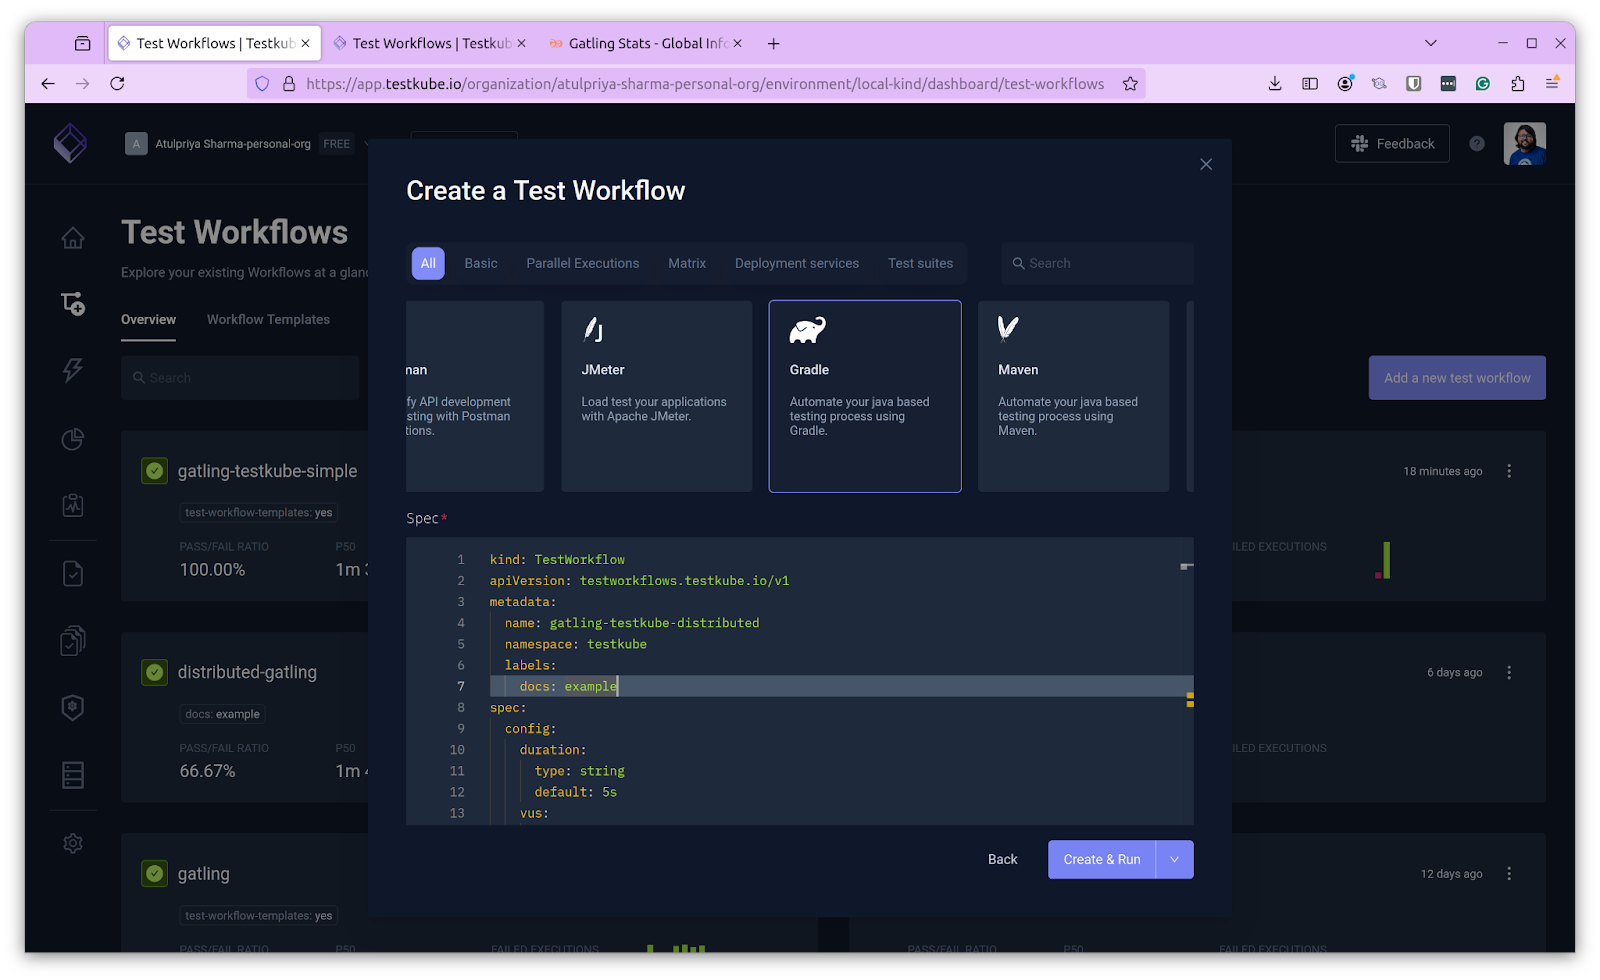The width and height of the screenshot is (1600, 980).
Task: Open options menu for distributed-gatling workflow
Action: click(1509, 672)
